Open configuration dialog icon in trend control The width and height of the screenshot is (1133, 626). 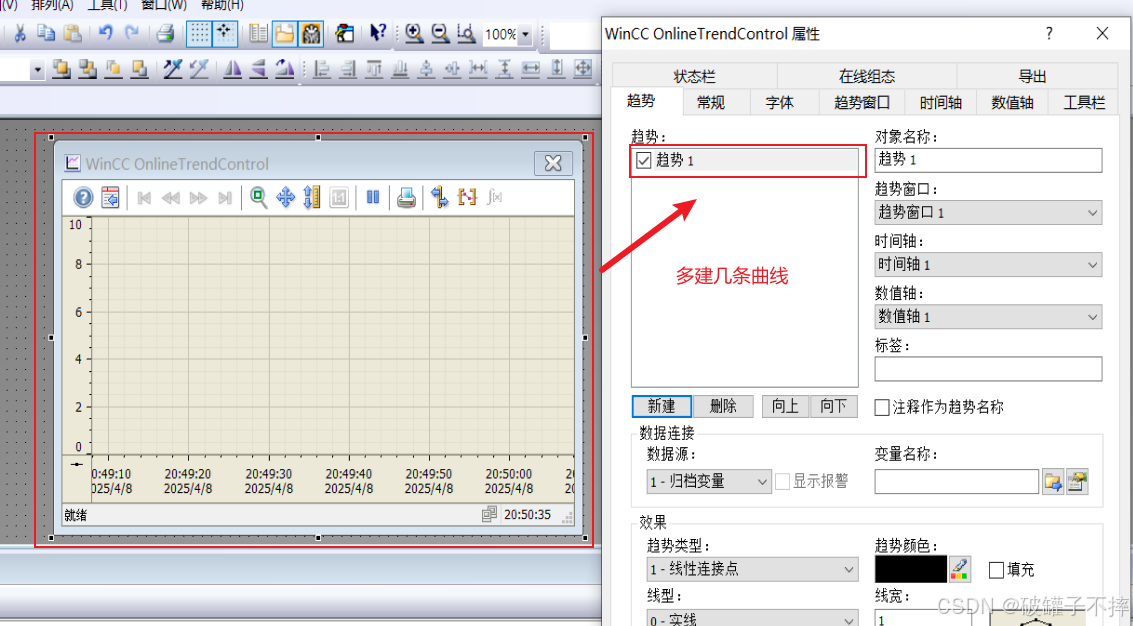[111, 197]
